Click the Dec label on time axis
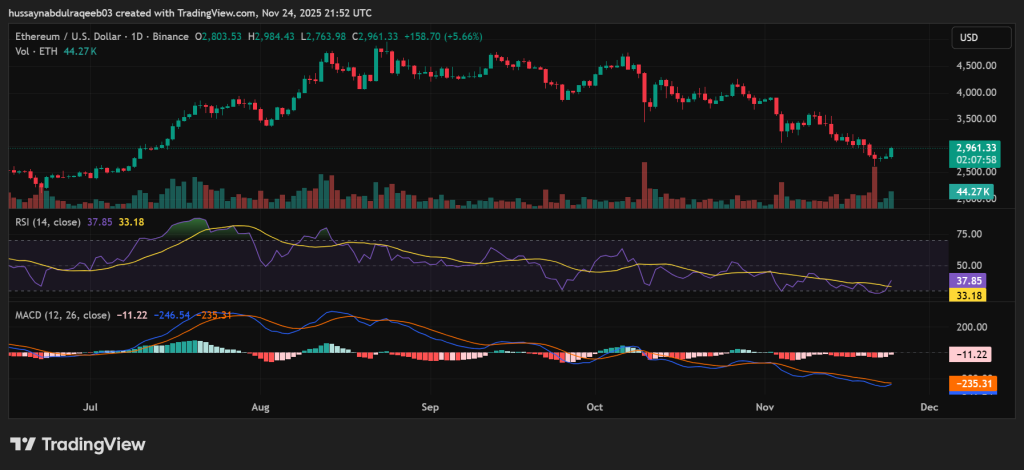Image resolution: width=1024 pixels, height=470 pixels. coord(928,407)
